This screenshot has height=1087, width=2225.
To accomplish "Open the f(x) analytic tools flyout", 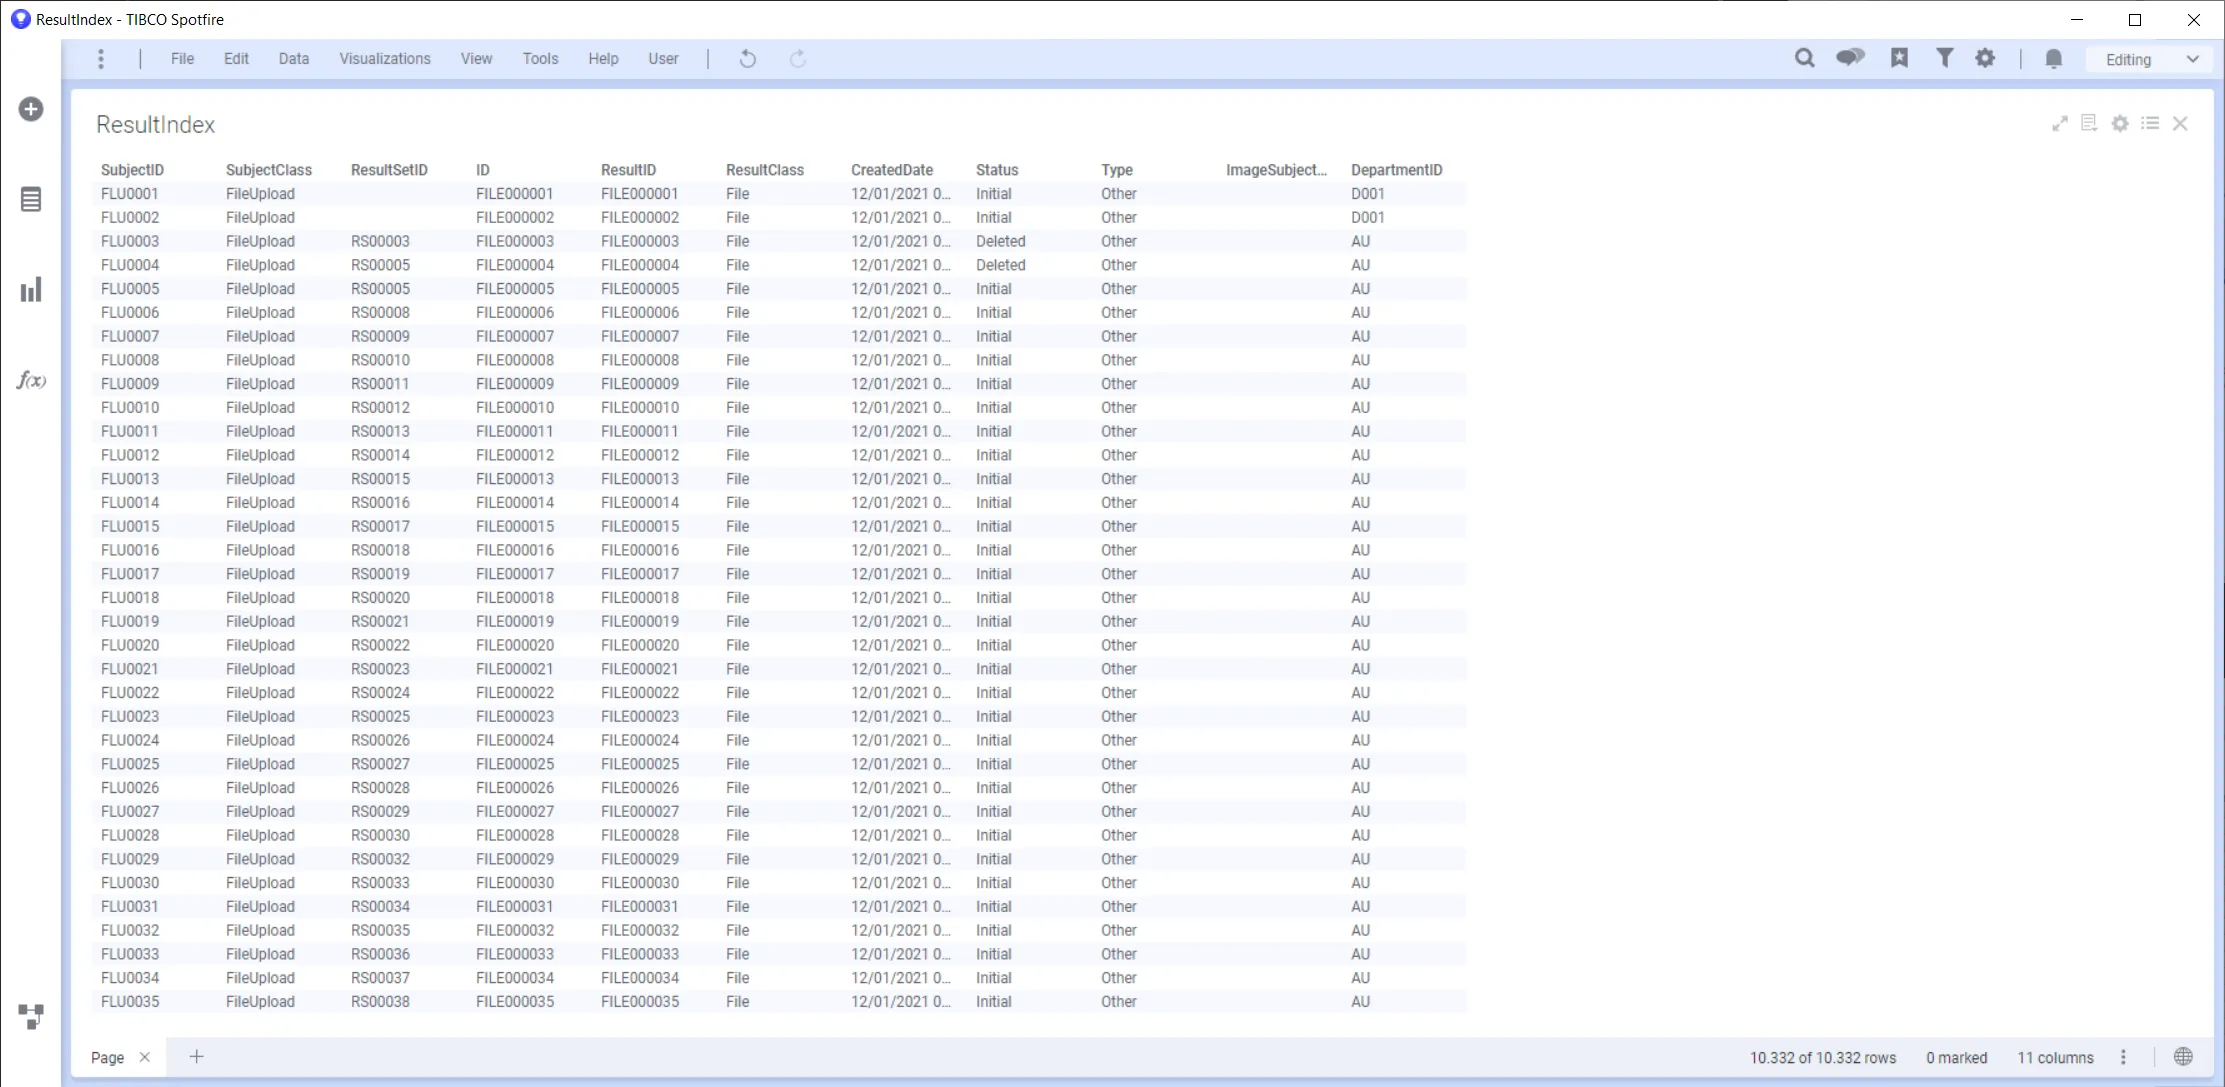I will [x=31, y=380].
